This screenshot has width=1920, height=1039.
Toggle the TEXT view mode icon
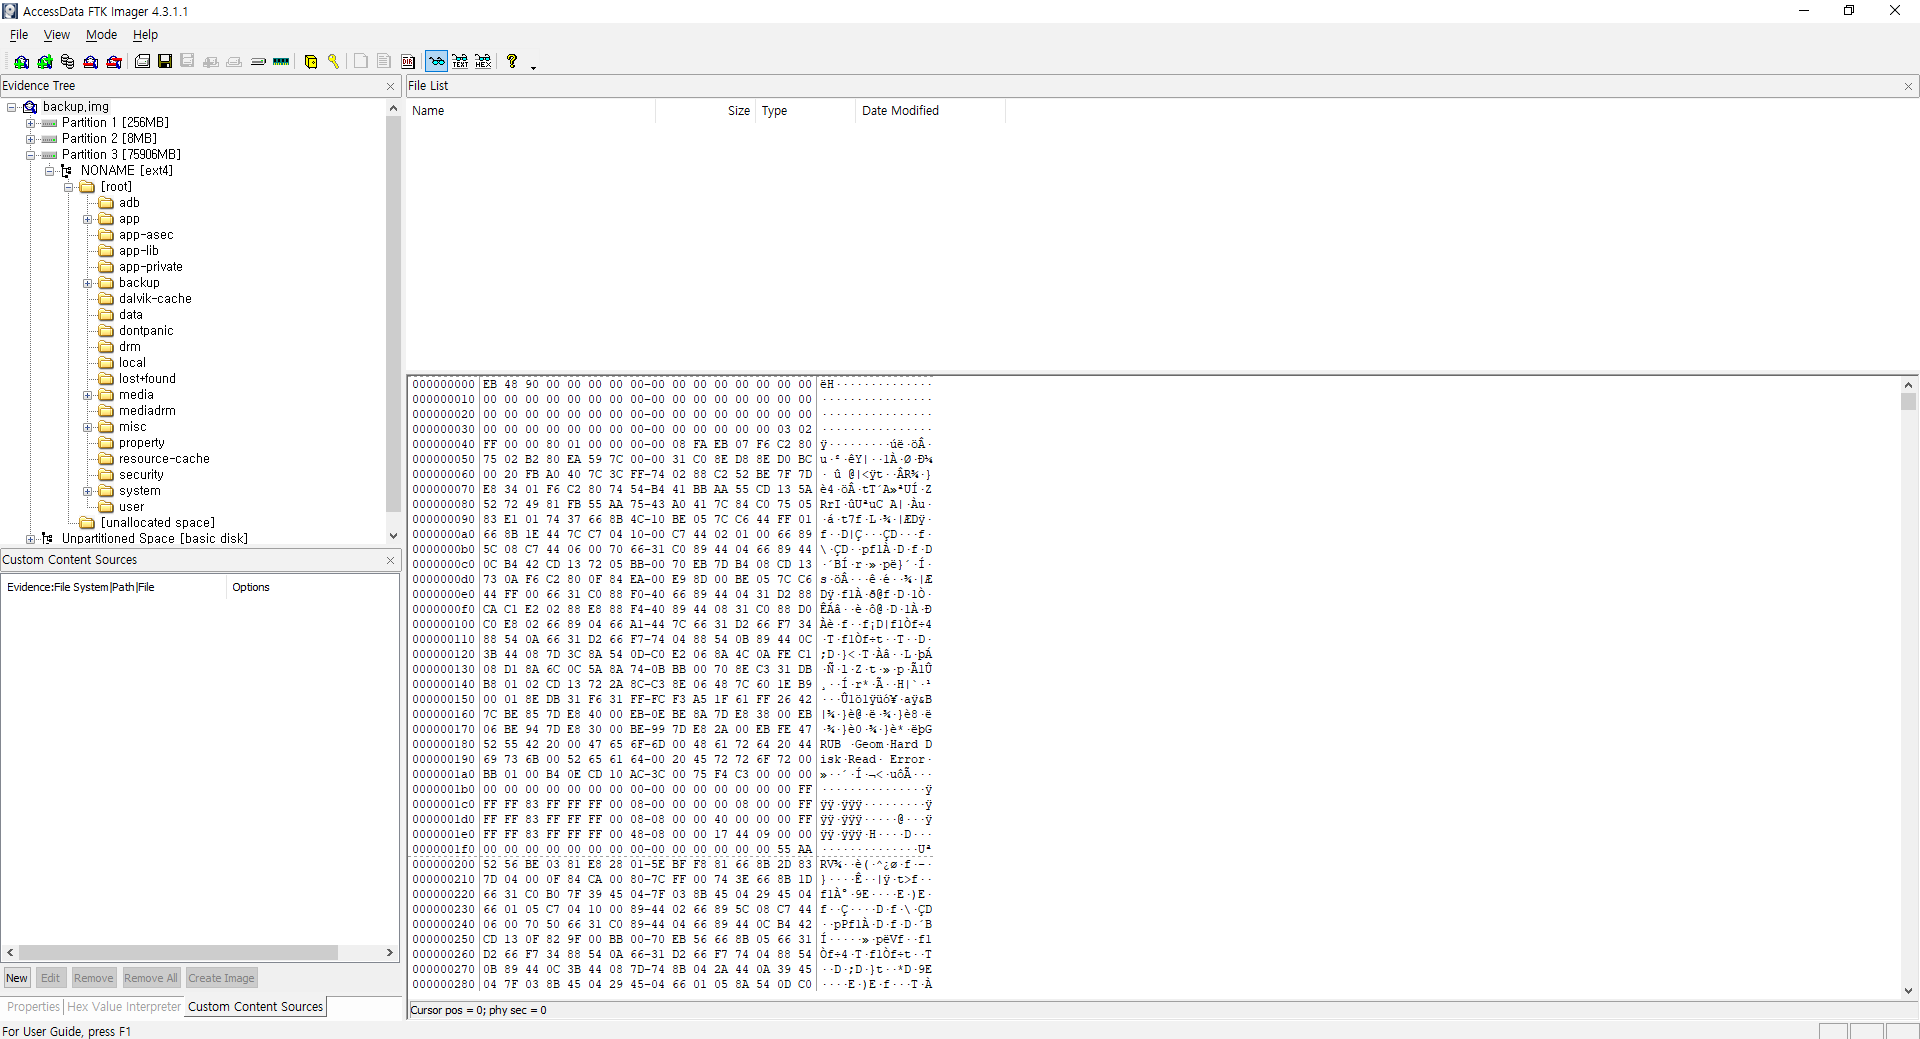(460, 62)
